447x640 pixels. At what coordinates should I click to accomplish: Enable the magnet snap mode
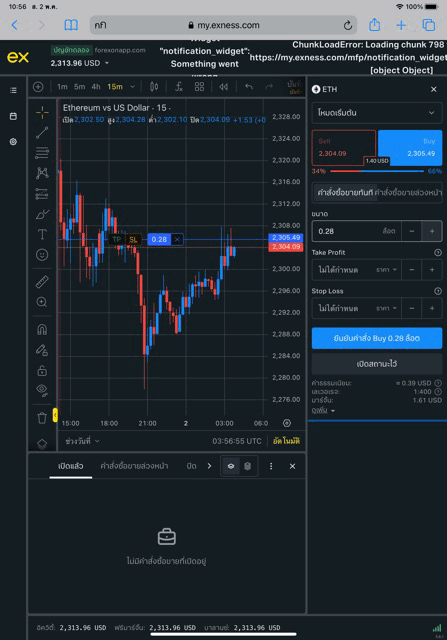tap(42, 329)
